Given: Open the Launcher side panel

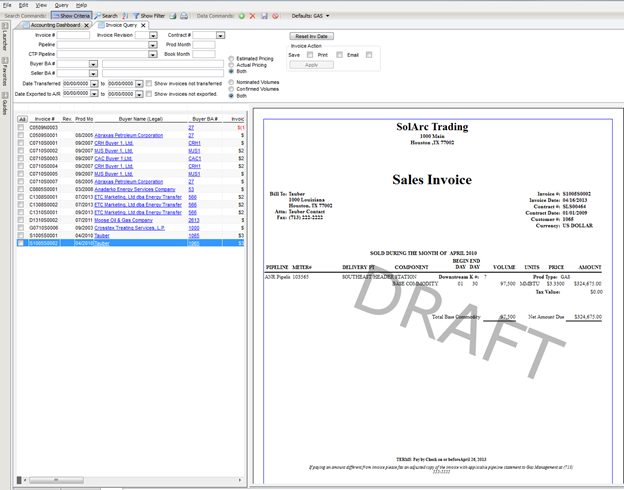Looking at the screenshot, I should (4, 40).
